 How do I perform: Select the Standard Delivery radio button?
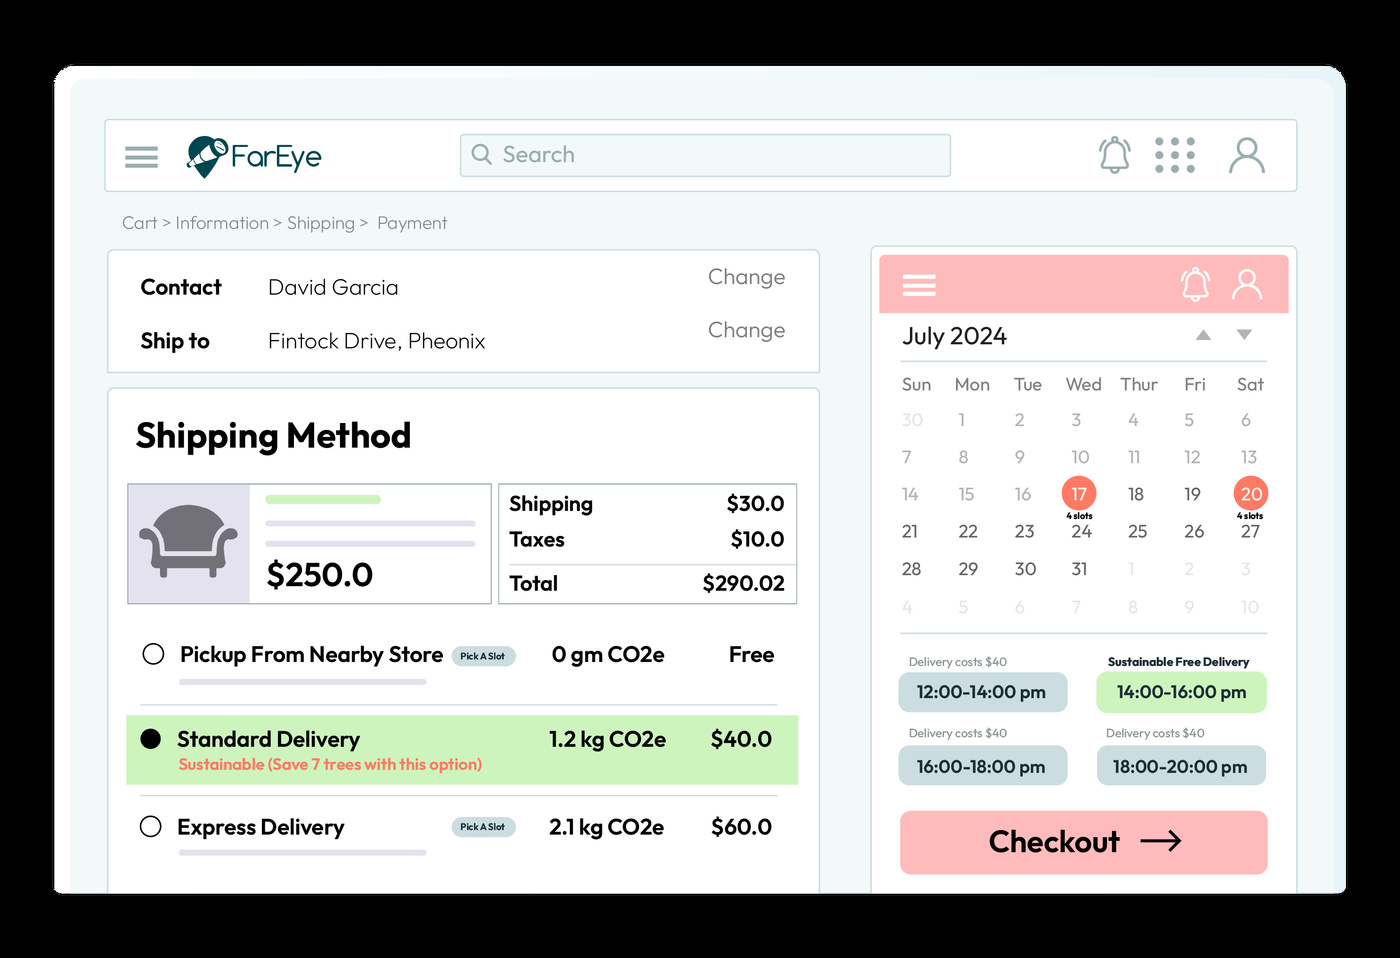coord(152,738)
